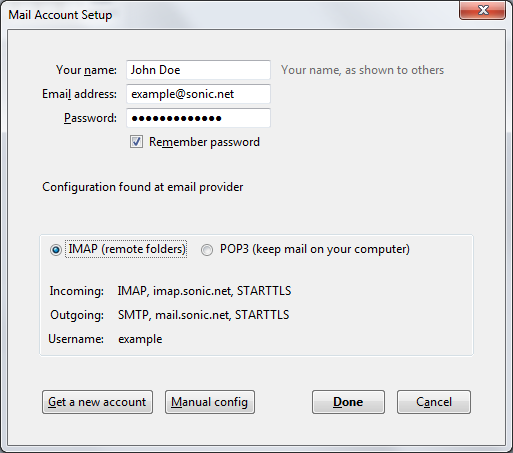Confirm setup with the Done button
513x453 pixels.
pos(348,402)
